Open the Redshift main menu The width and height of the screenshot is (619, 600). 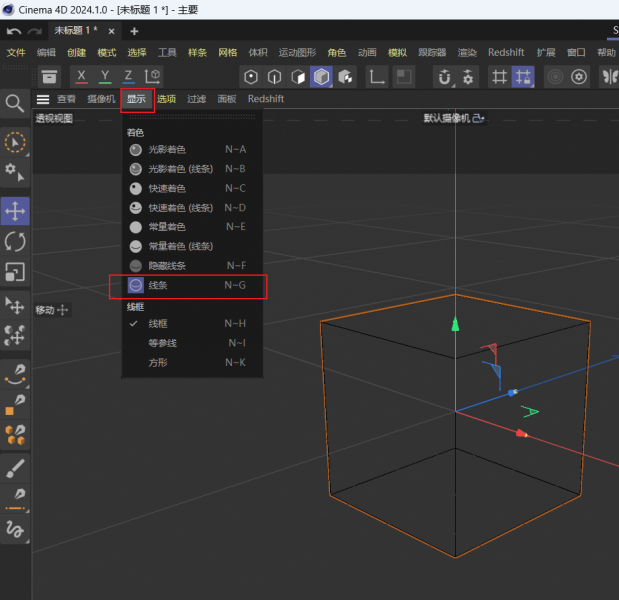pyautogui.click(x=506, y=52)
